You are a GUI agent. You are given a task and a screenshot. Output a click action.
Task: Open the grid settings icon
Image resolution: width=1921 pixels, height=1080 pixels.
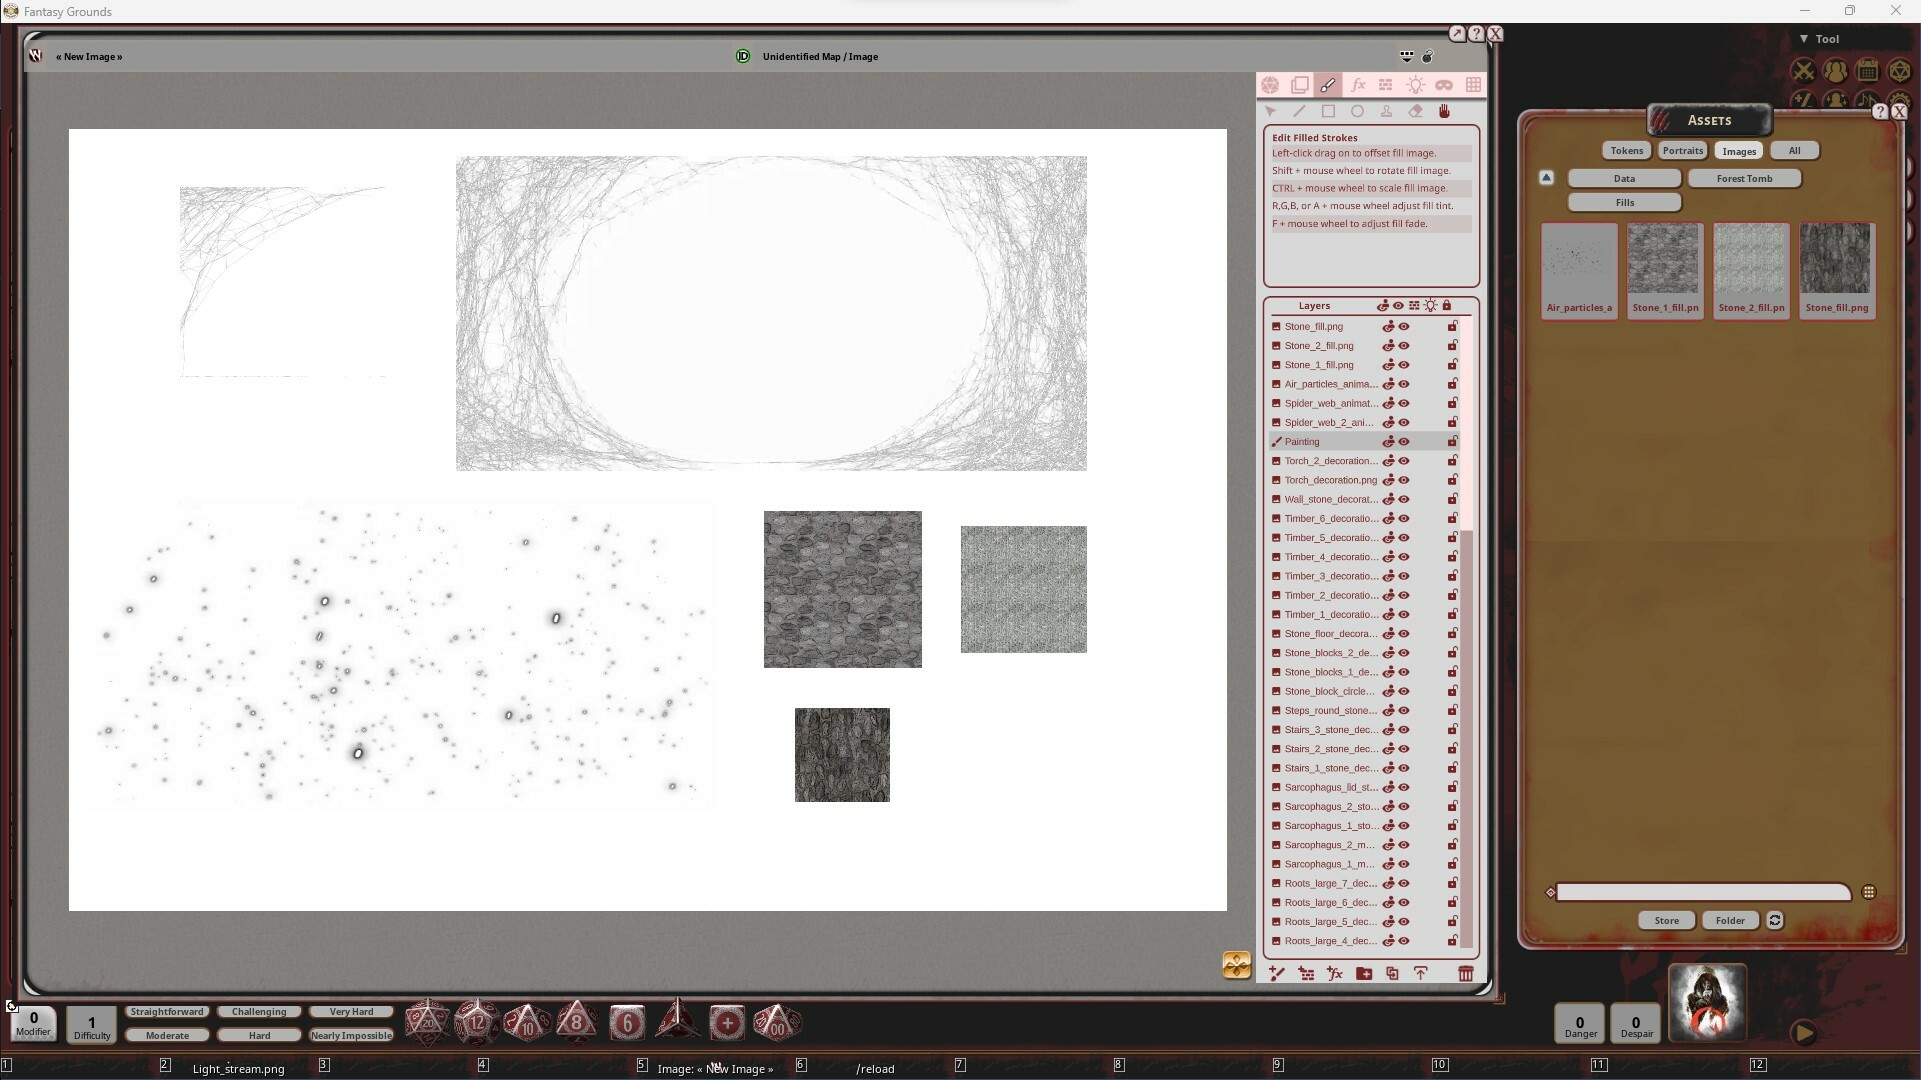(x=1474, y=85)
